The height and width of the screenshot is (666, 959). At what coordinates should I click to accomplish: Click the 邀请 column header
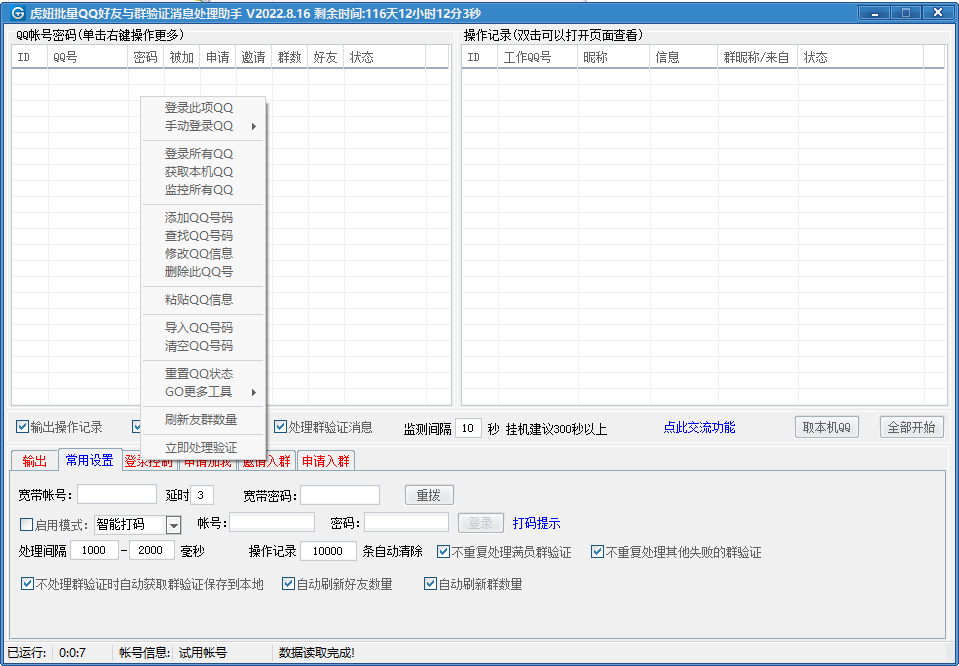click(x=254, y=57)
